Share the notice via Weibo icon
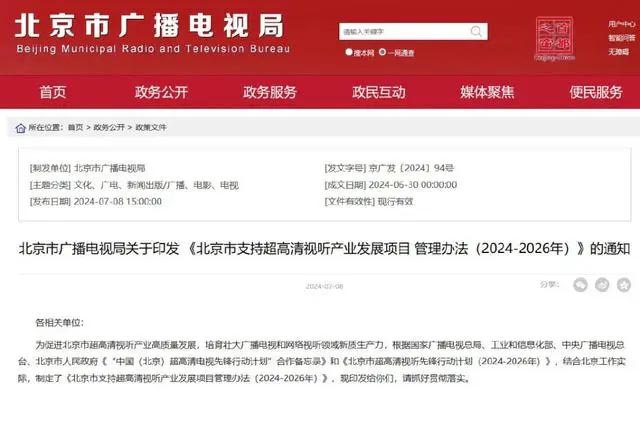 point(602,285)
